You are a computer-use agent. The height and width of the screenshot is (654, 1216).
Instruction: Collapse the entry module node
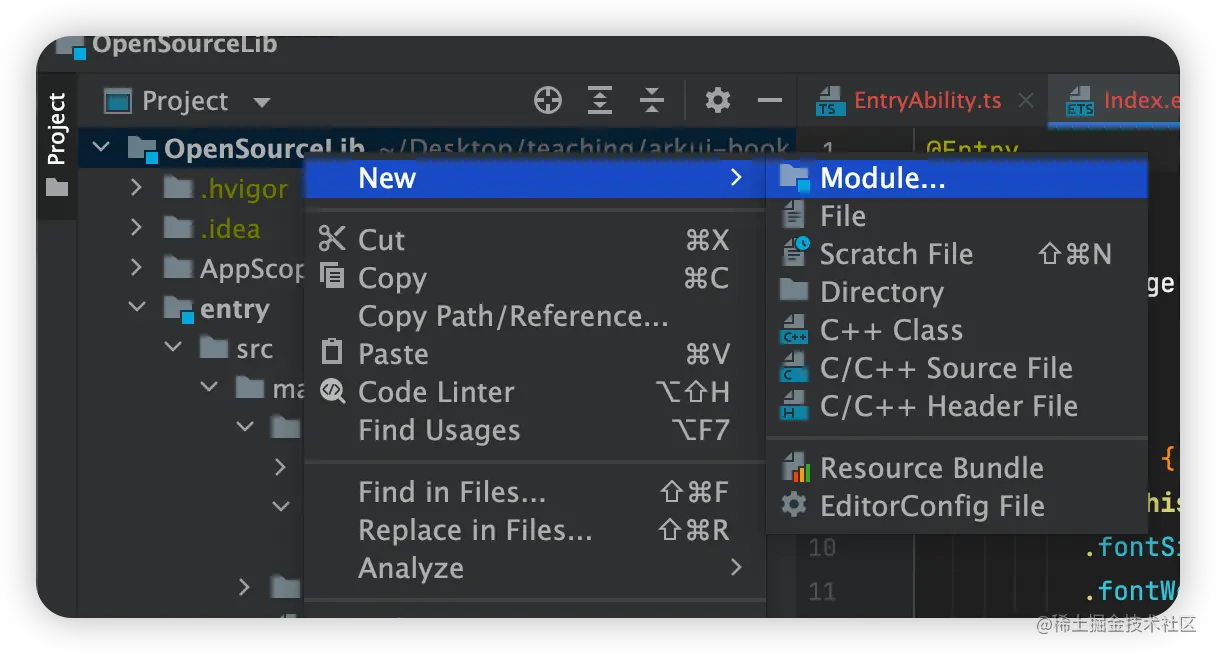pos(138,308)
